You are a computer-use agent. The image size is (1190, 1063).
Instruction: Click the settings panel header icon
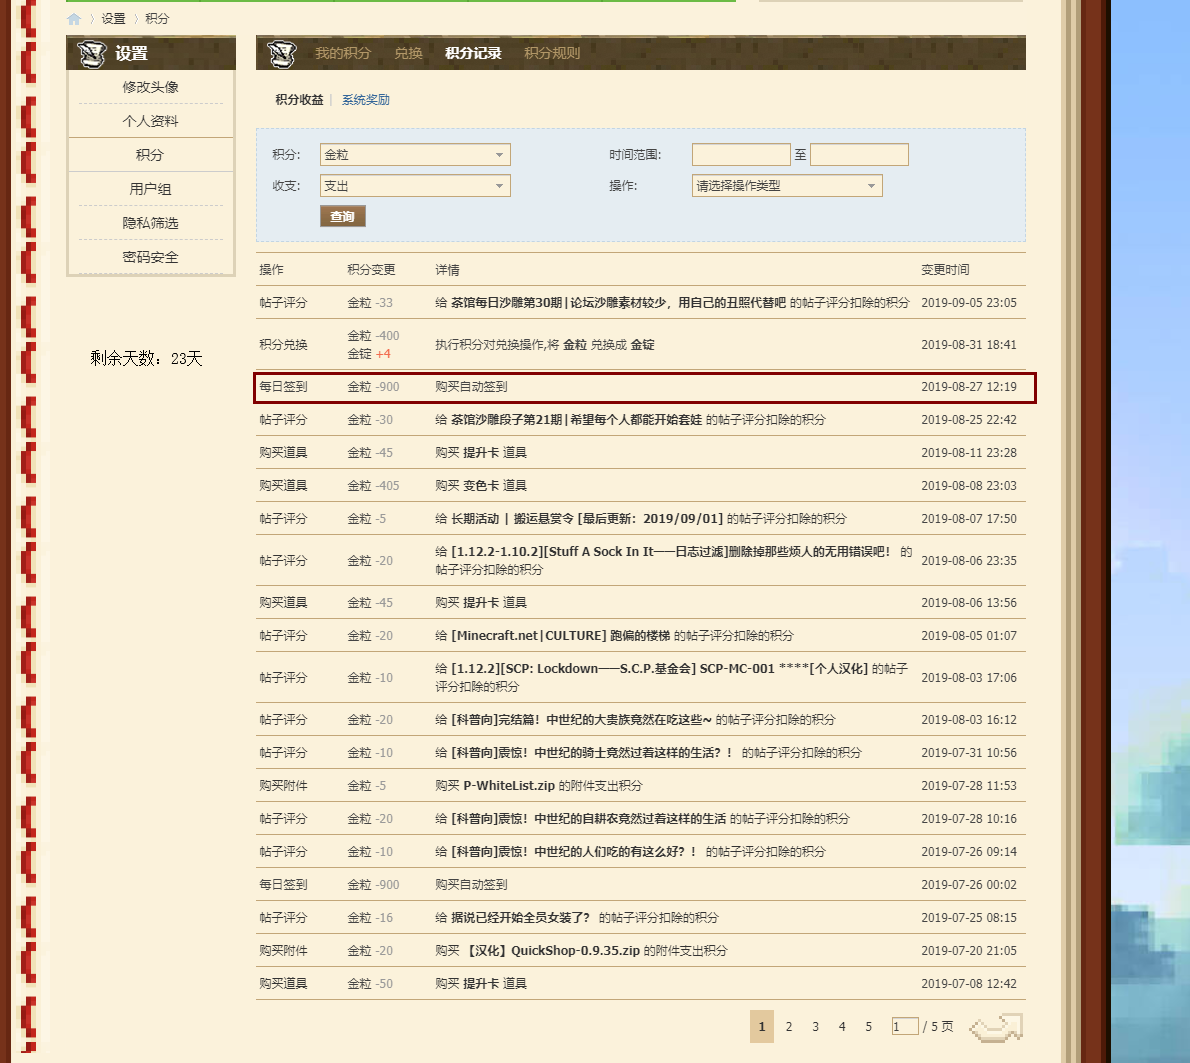[x=92, y=54]
